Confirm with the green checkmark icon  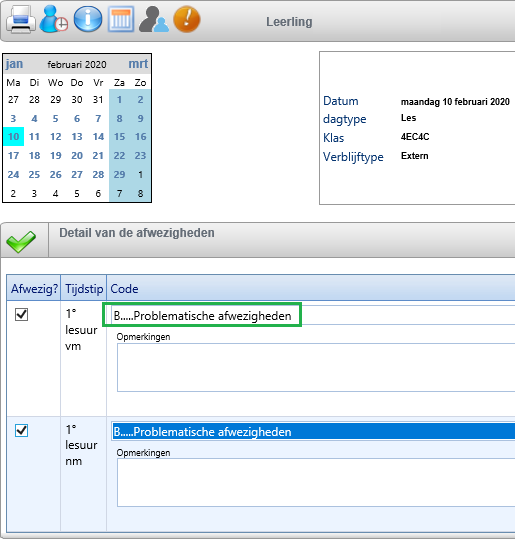(x=21, y=241)
